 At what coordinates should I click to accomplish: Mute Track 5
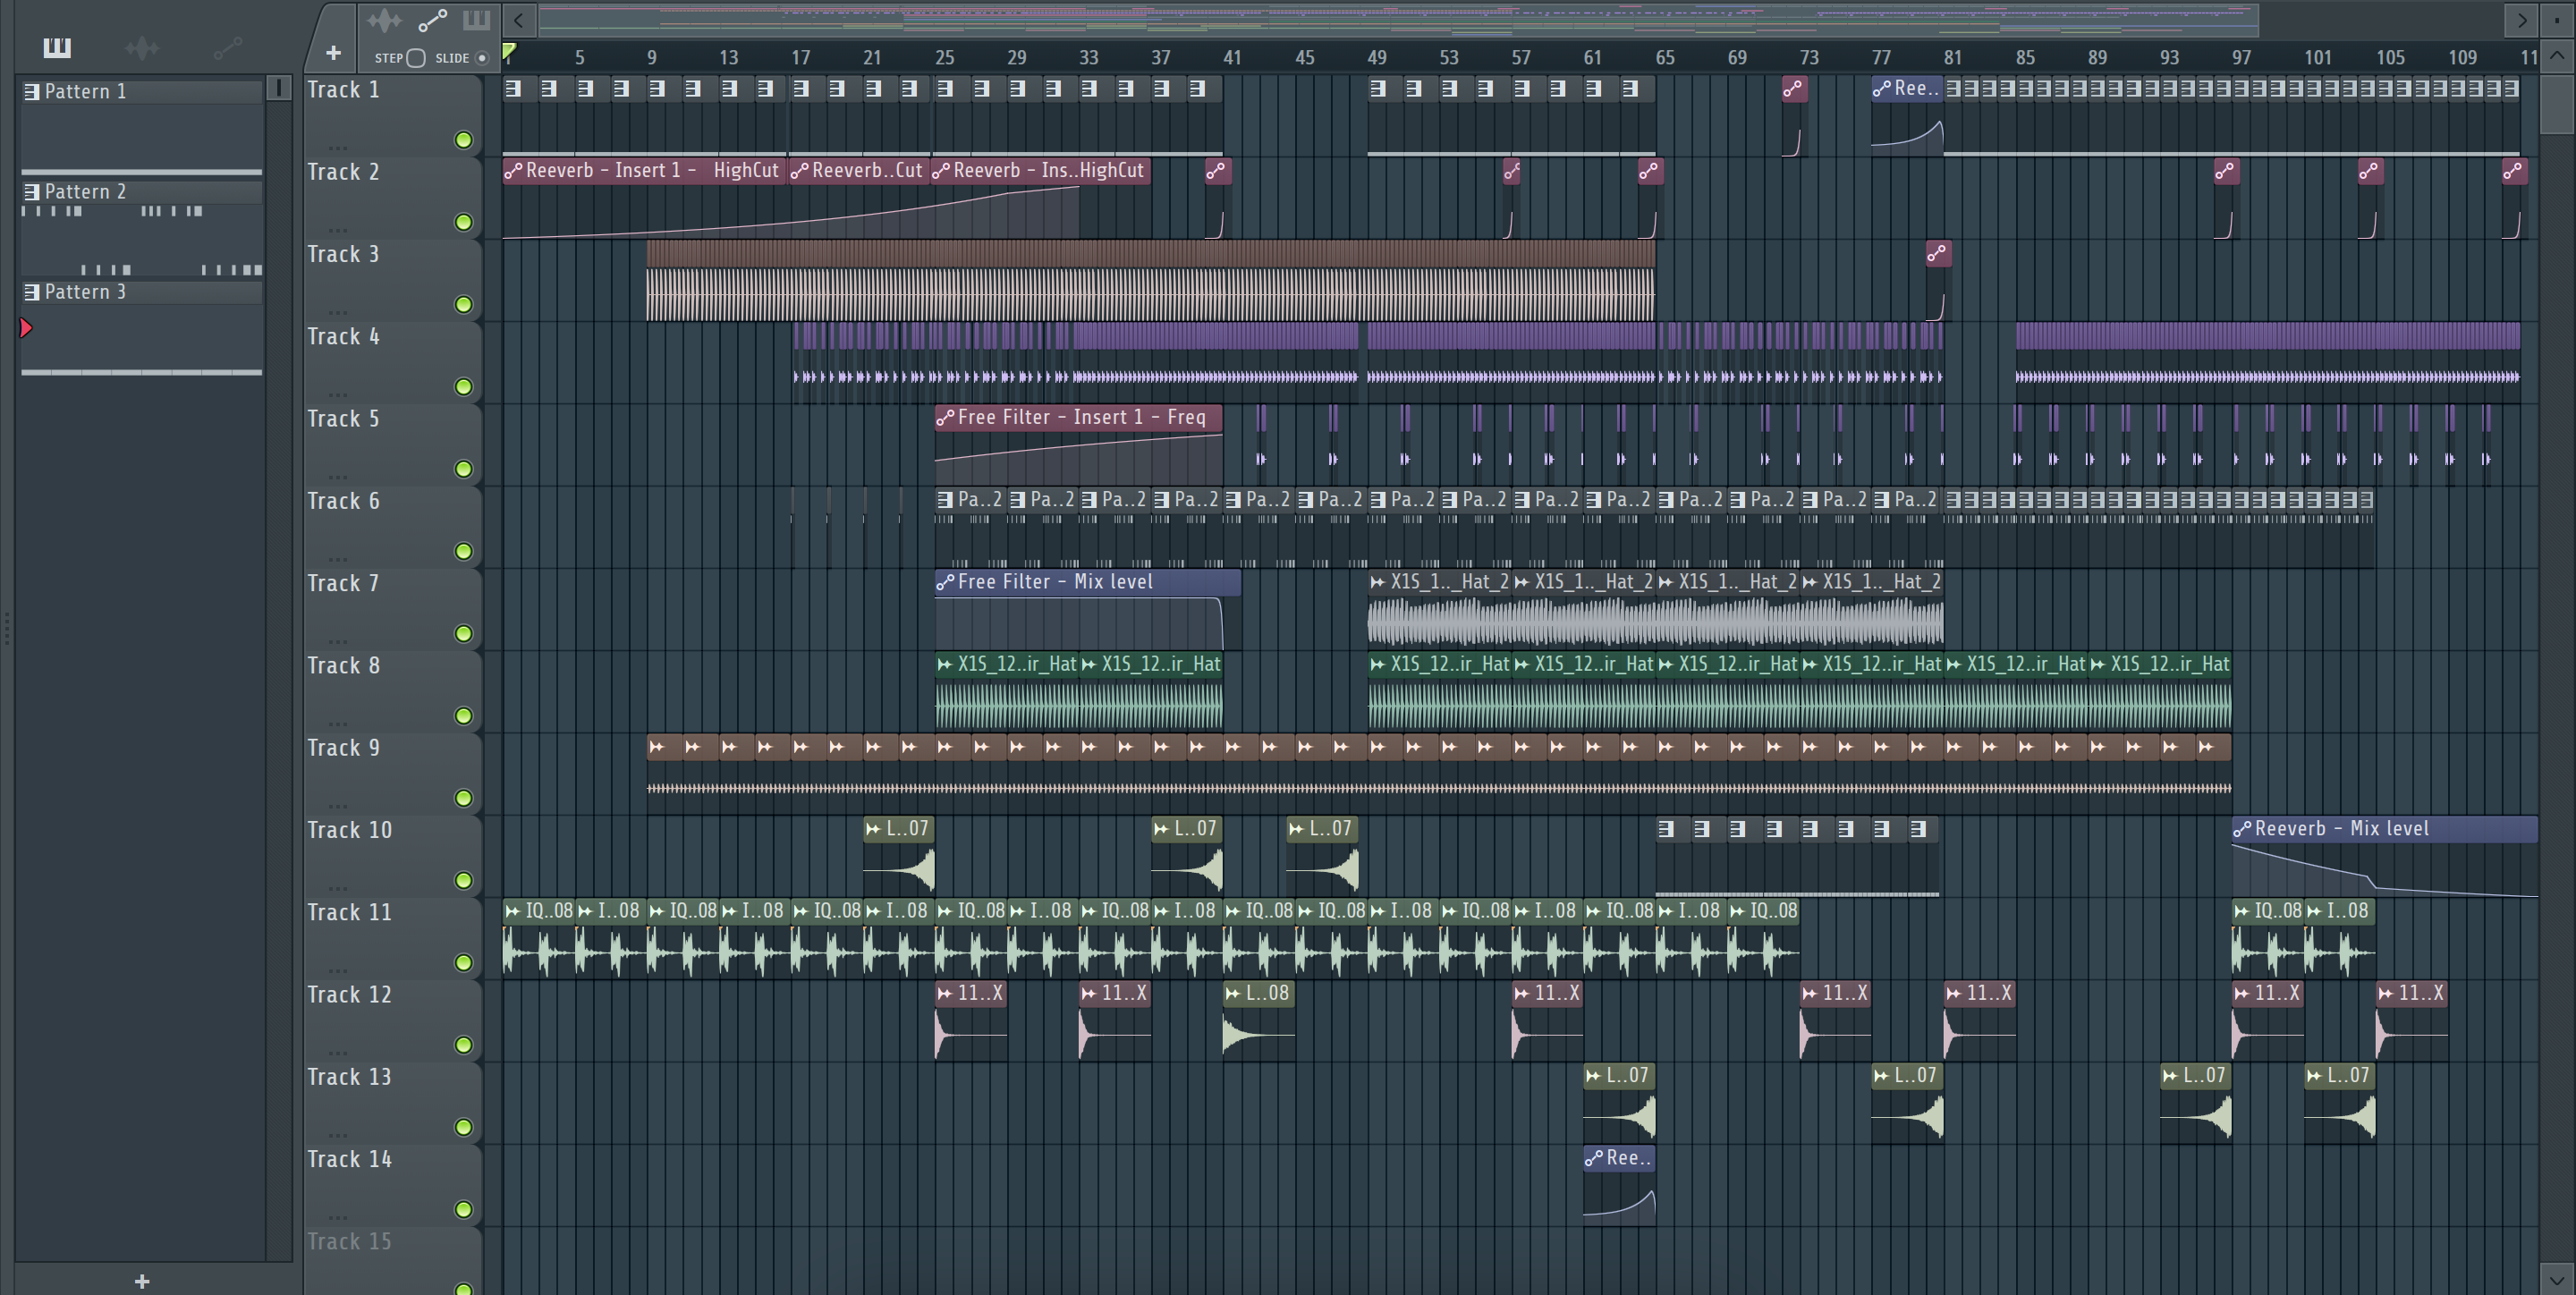point(463,469)
